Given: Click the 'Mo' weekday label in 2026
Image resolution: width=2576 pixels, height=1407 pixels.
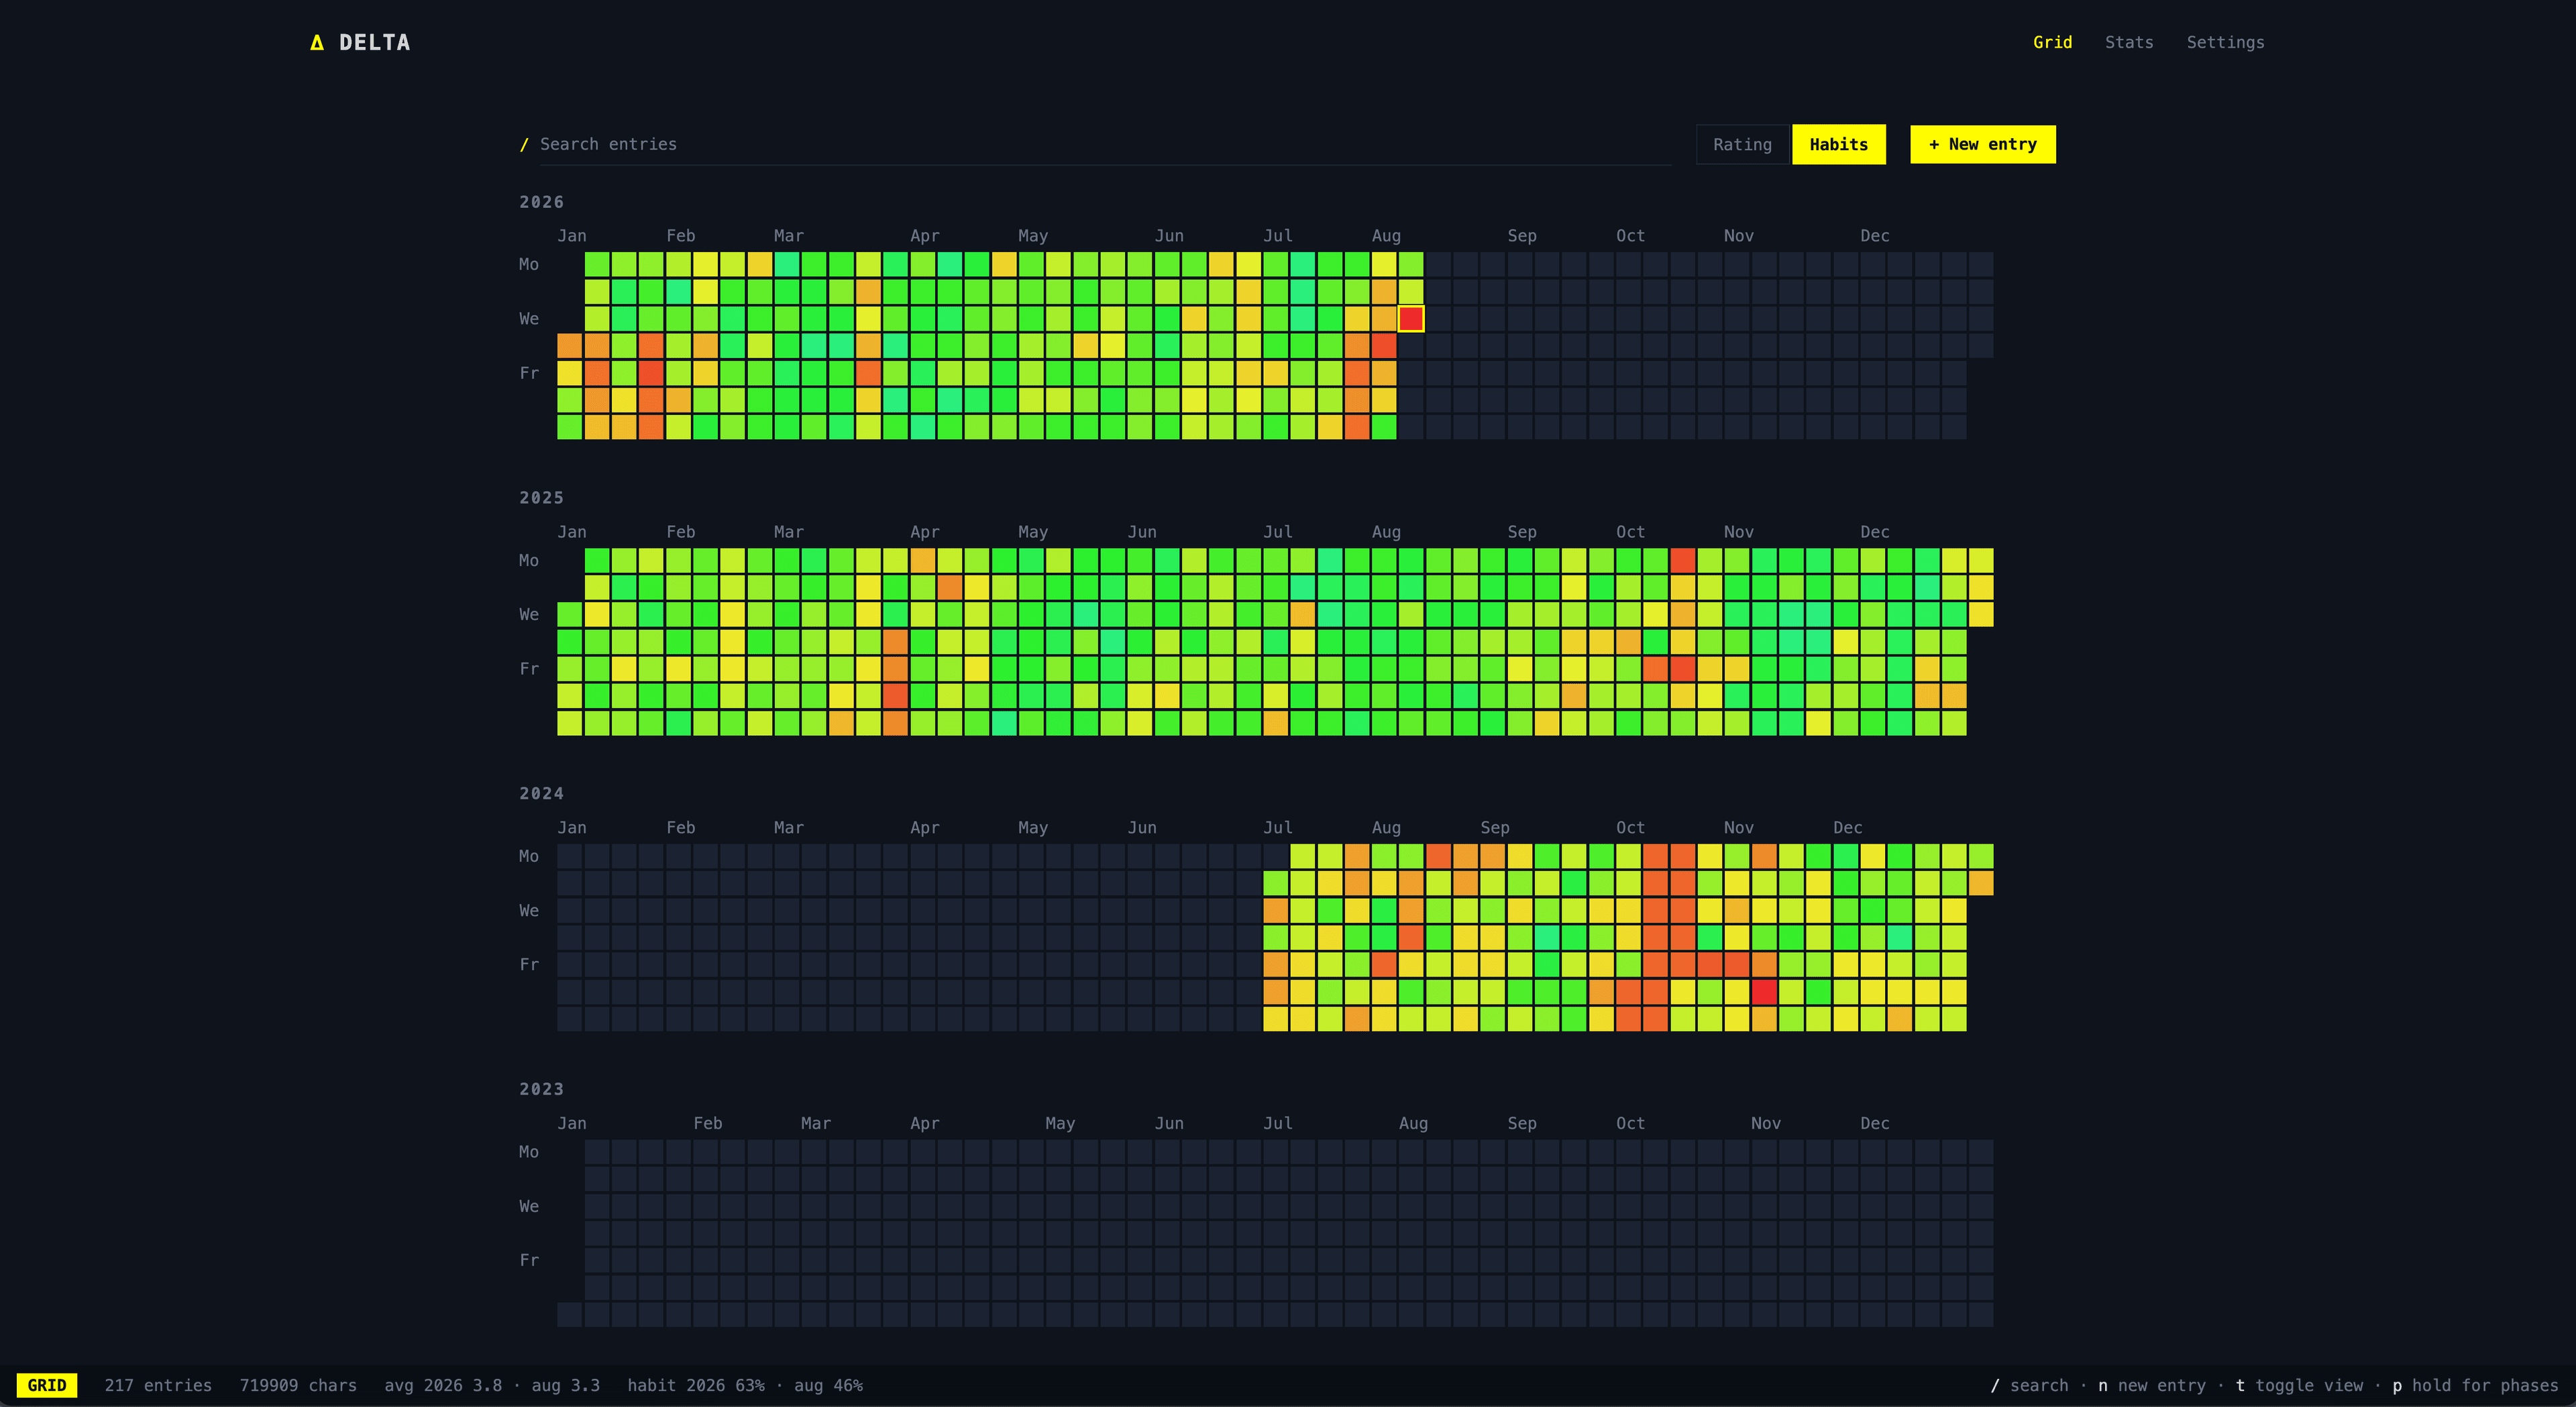Looking at the screenshot, I should (529, 265).
